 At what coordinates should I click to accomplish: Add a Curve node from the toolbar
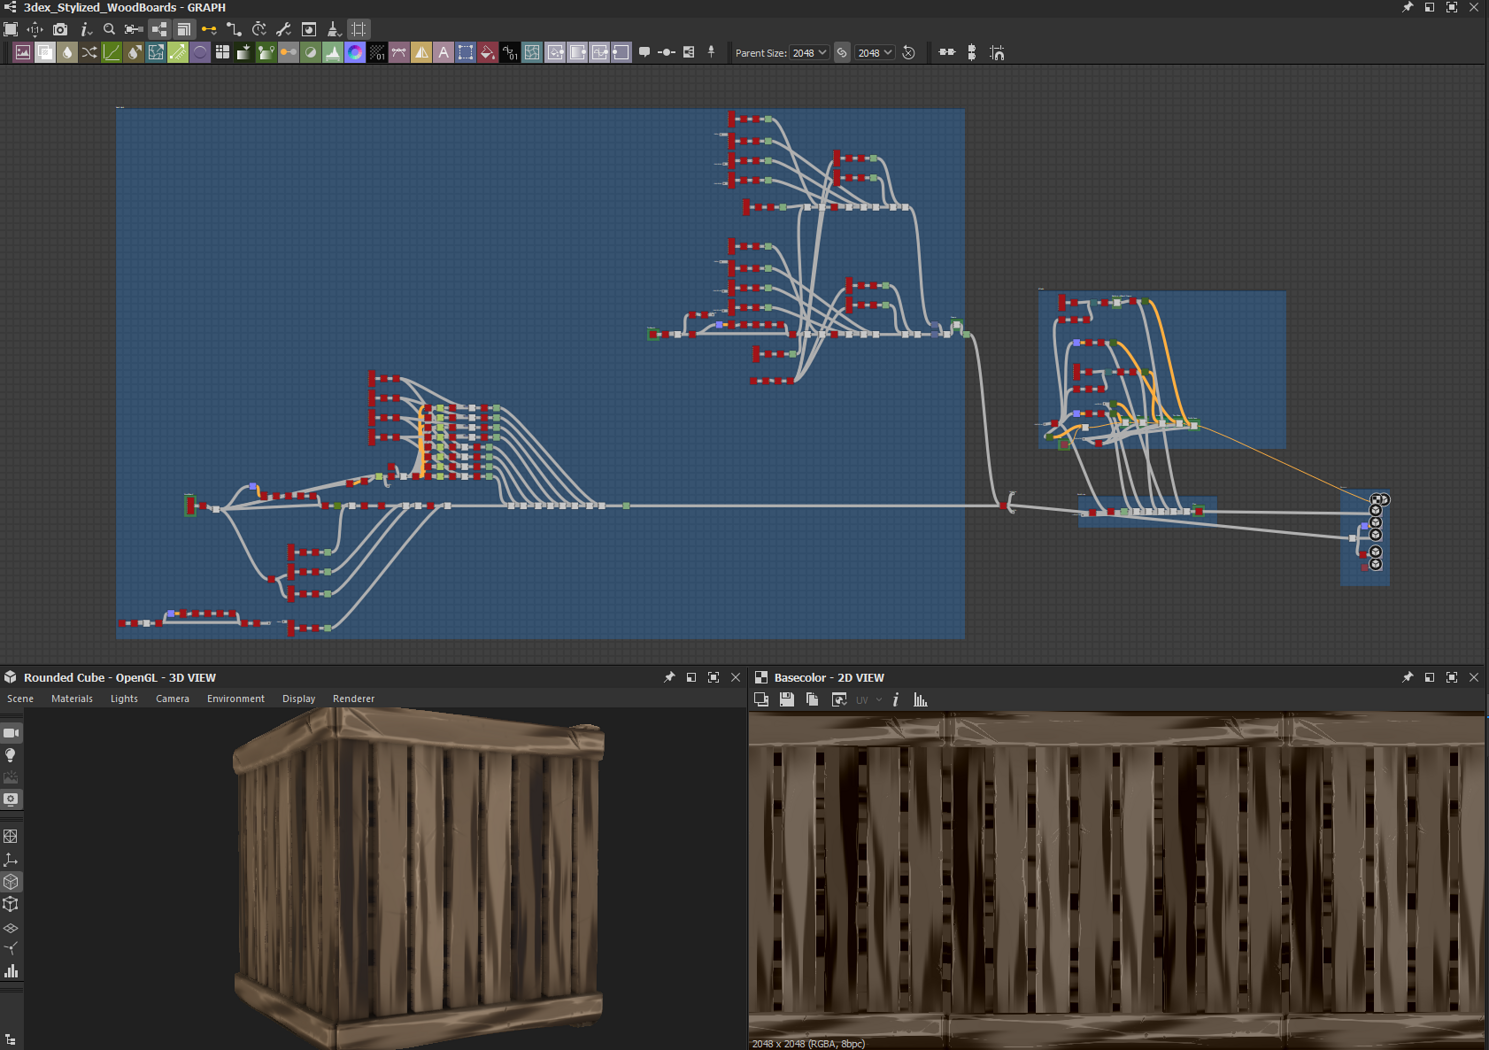[x=111, y=53]
